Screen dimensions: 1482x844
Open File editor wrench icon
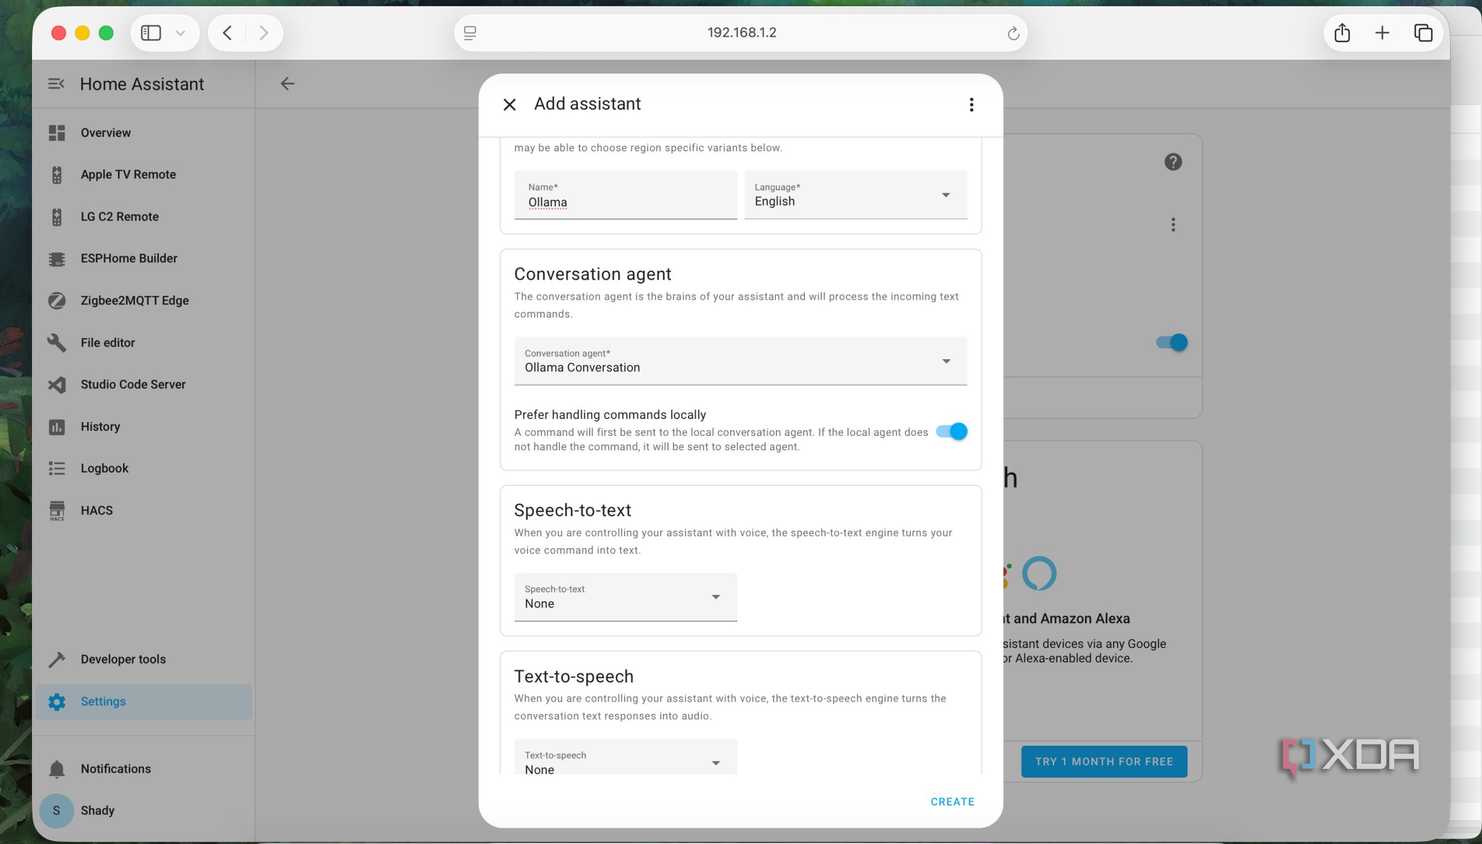pos(57,343)
